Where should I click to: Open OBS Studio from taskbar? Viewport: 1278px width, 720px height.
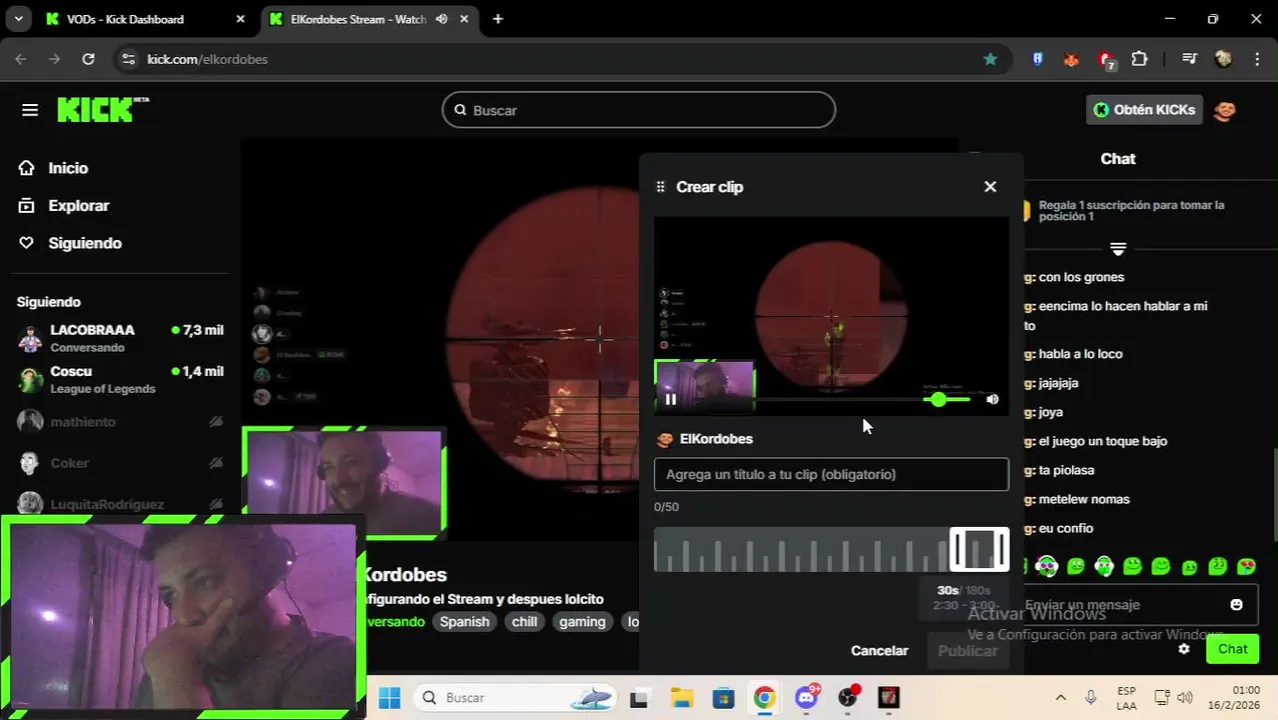[x=848, y=698]
